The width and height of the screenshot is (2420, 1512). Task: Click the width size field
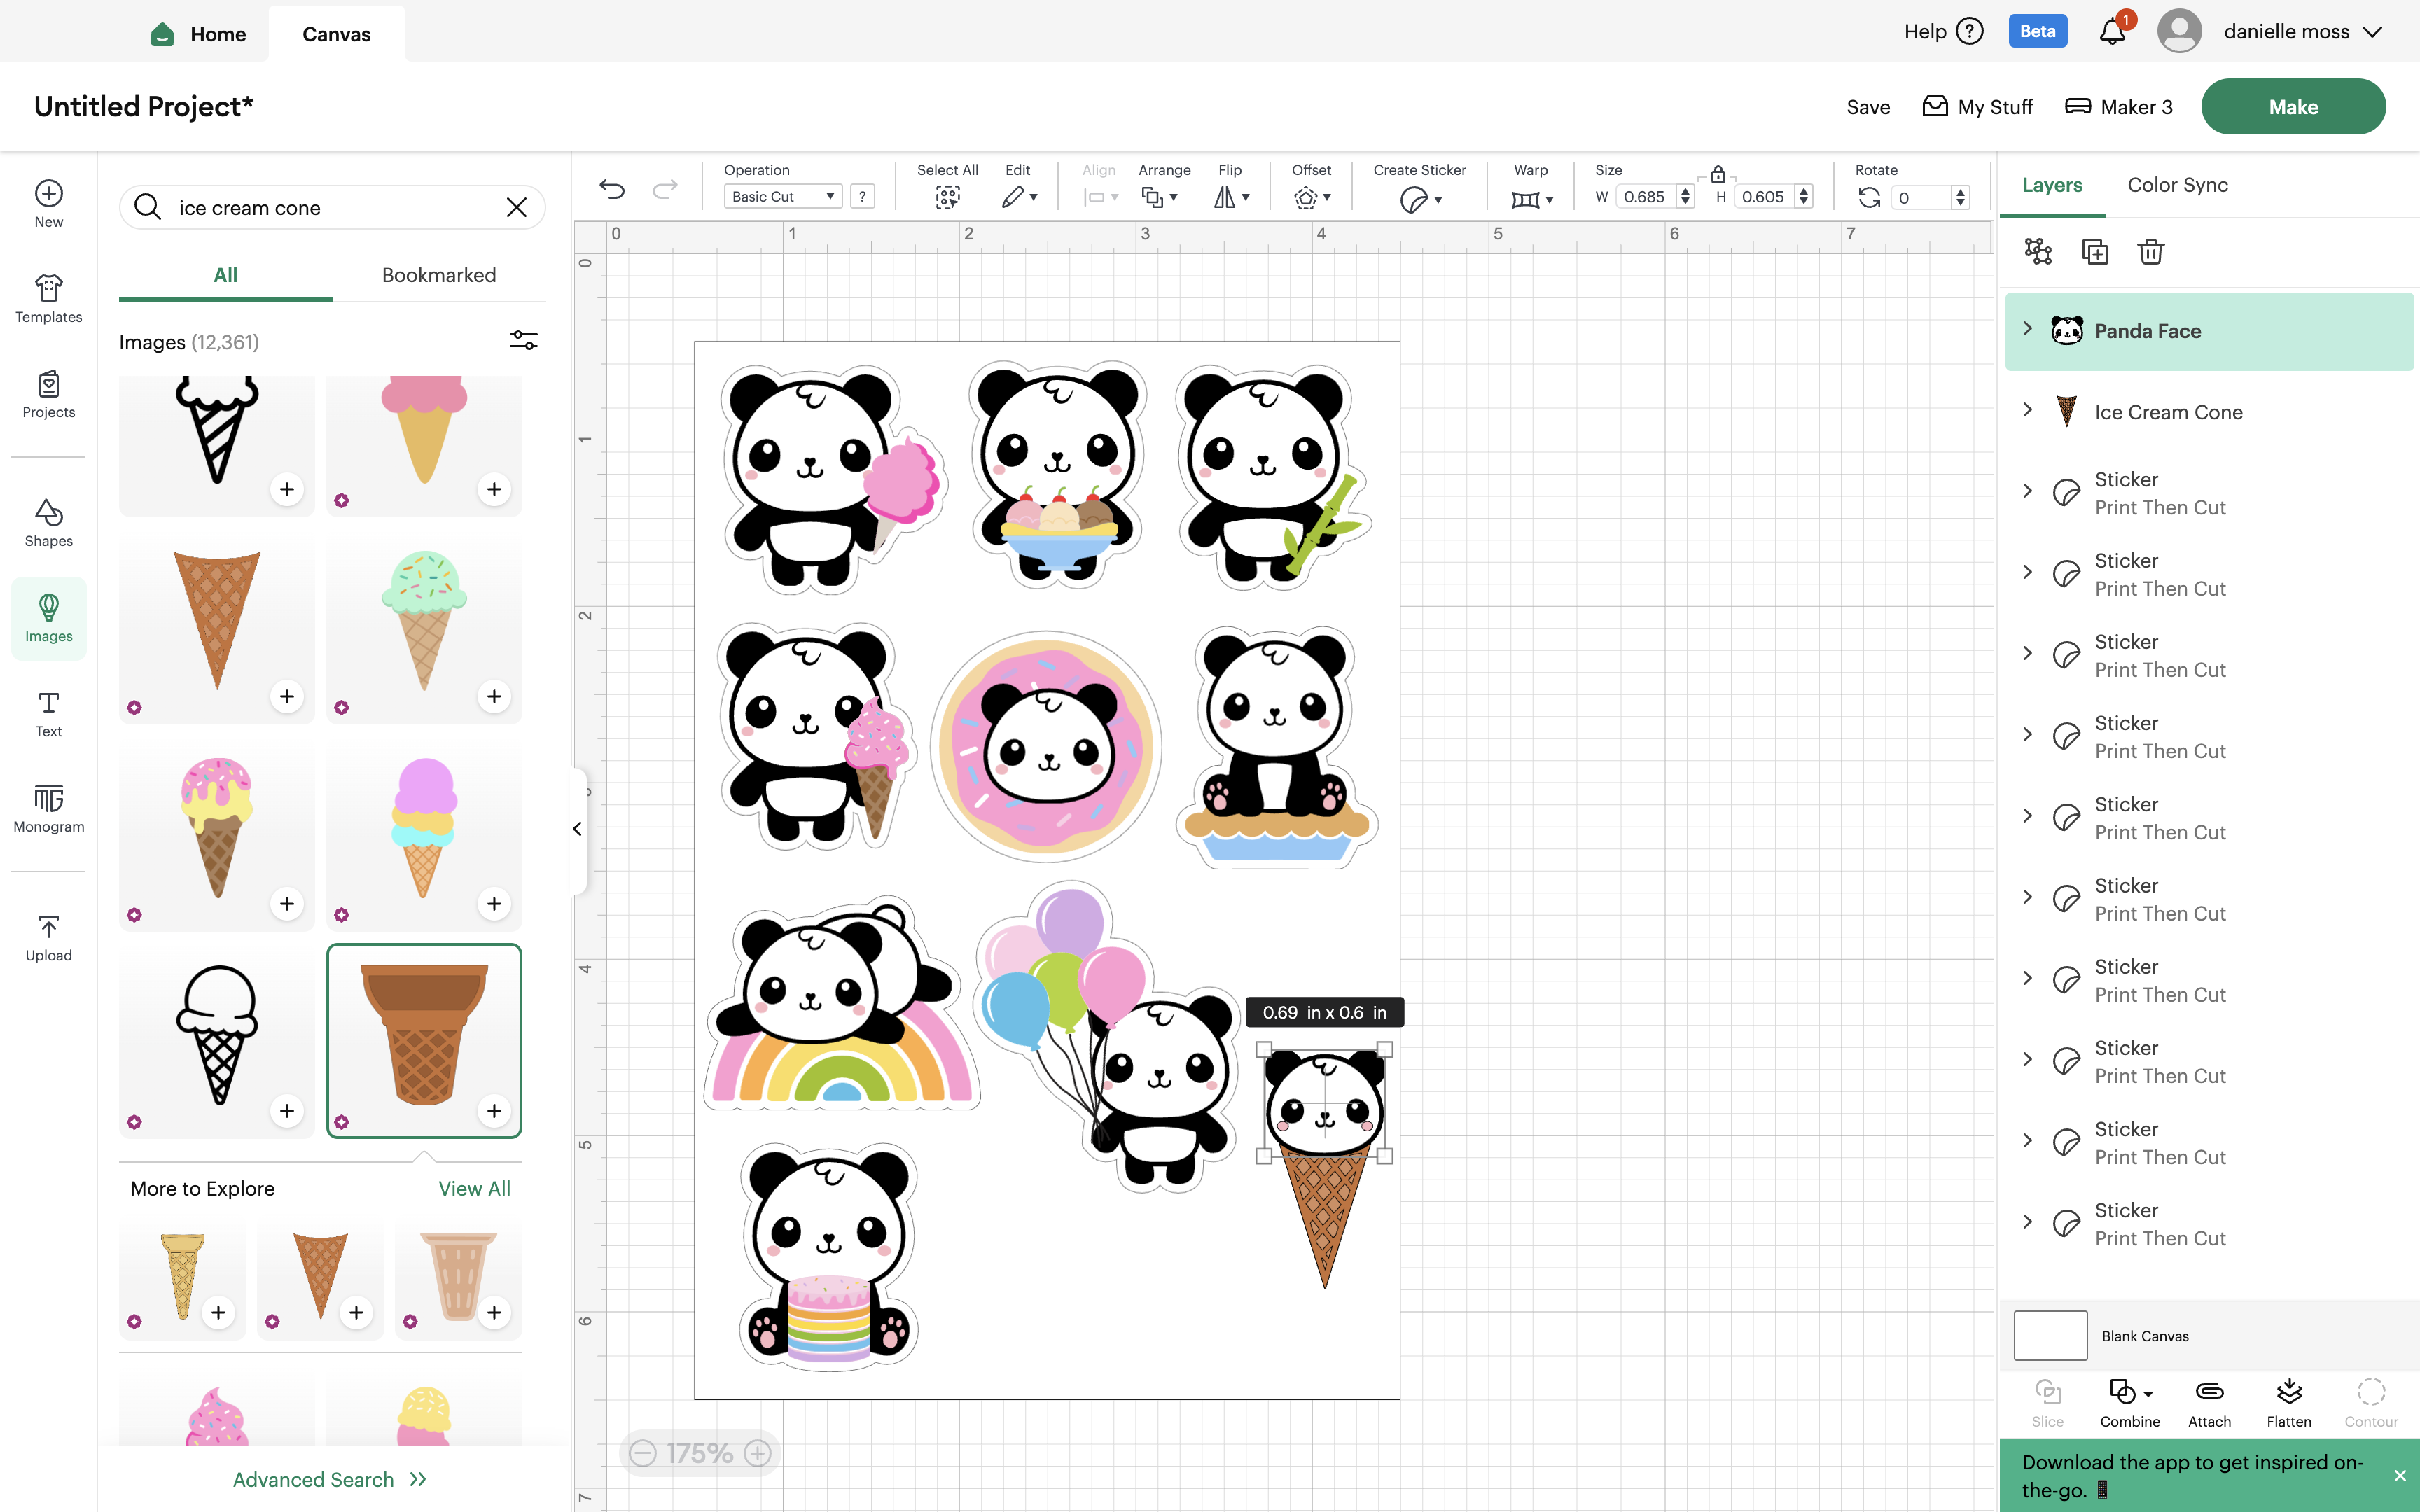coord(1646,197)
